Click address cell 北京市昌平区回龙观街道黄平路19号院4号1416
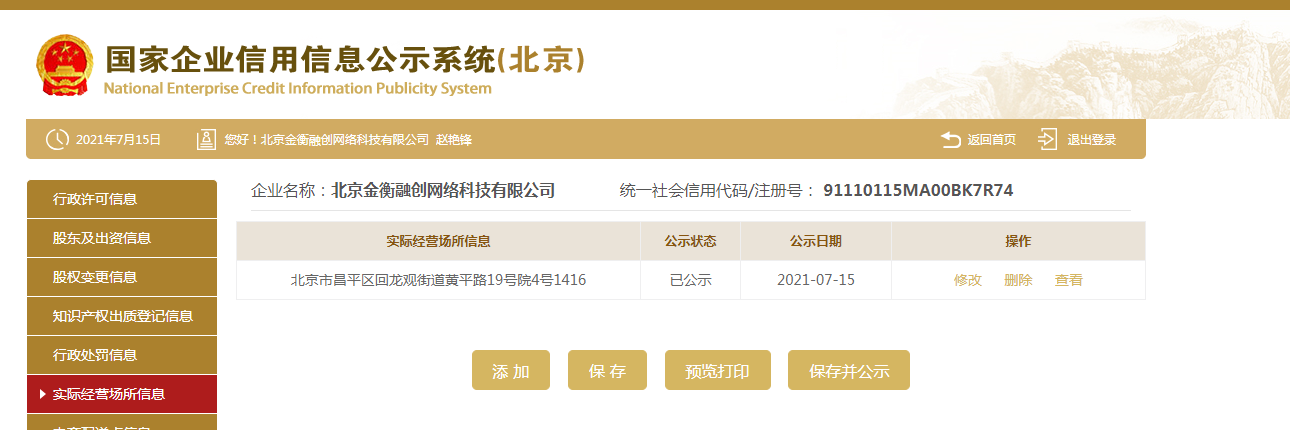 438,280
